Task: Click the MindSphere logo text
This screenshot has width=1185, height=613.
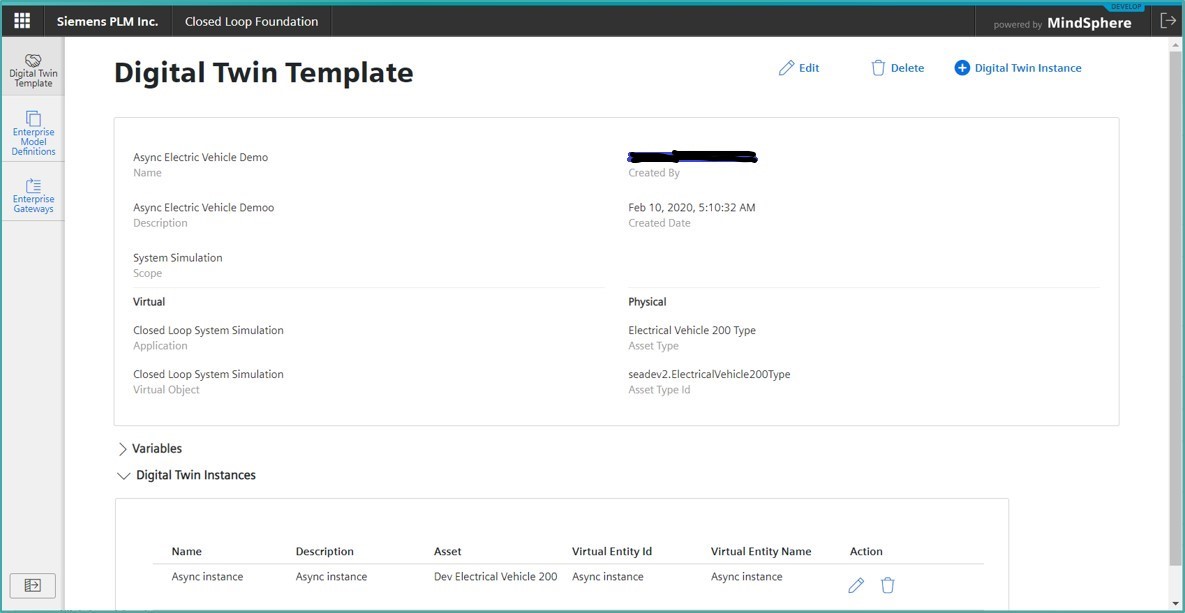Action: pos(1089,23)
